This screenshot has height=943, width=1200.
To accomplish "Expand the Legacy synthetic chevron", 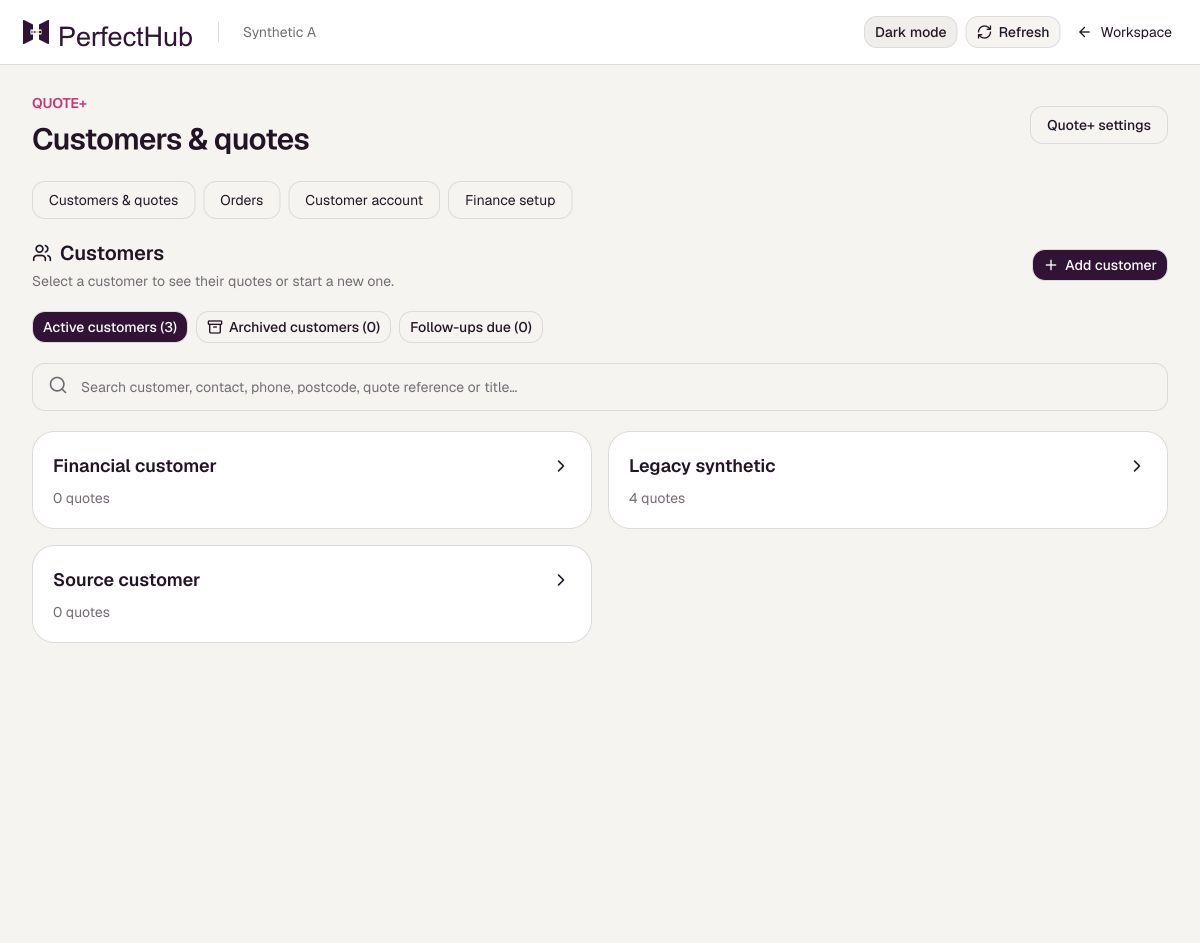I will click(1137, 466).
